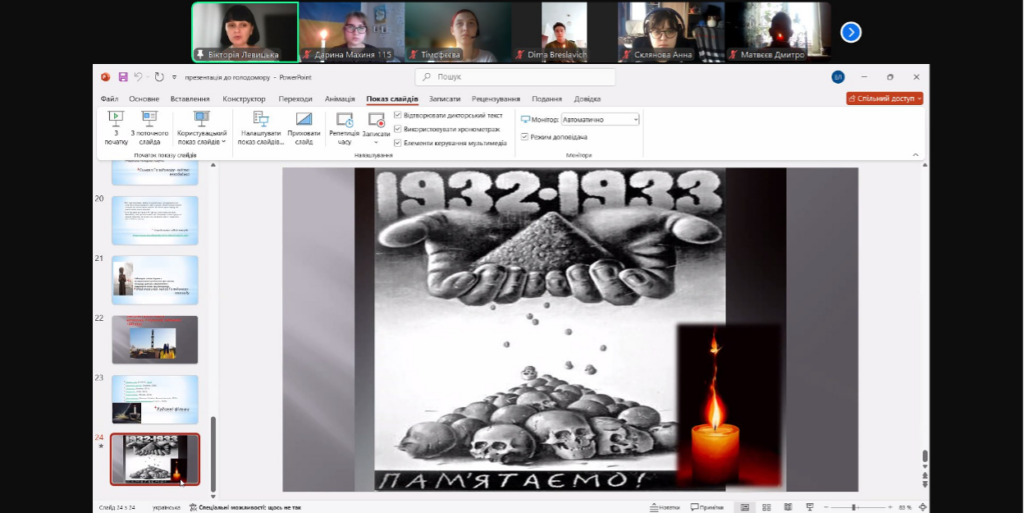Redo the last action
The width and height of the screenshot is (1024, 513).
159,77
